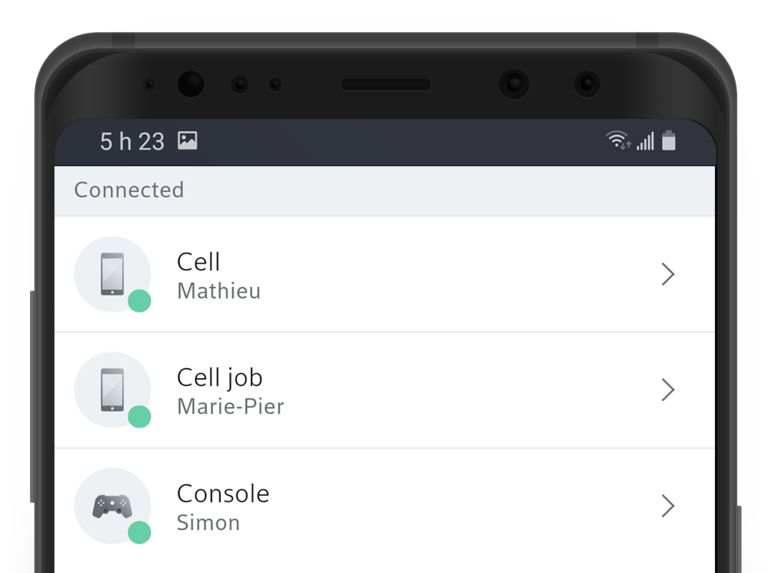Viewport: 768px width, 573px height.
Task: Click the Connected section header
Action: [x=129, y=190]
